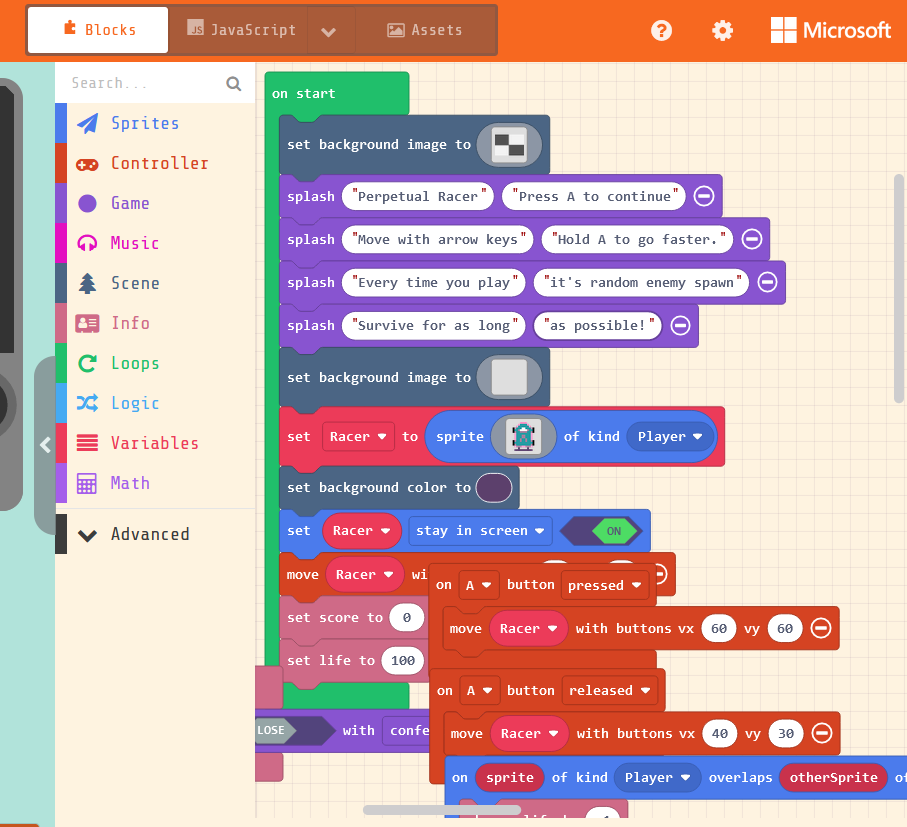This screenshot has width=907, height=827.
Task: Click the Help question mark icon
Action: (x=661, y=30)
